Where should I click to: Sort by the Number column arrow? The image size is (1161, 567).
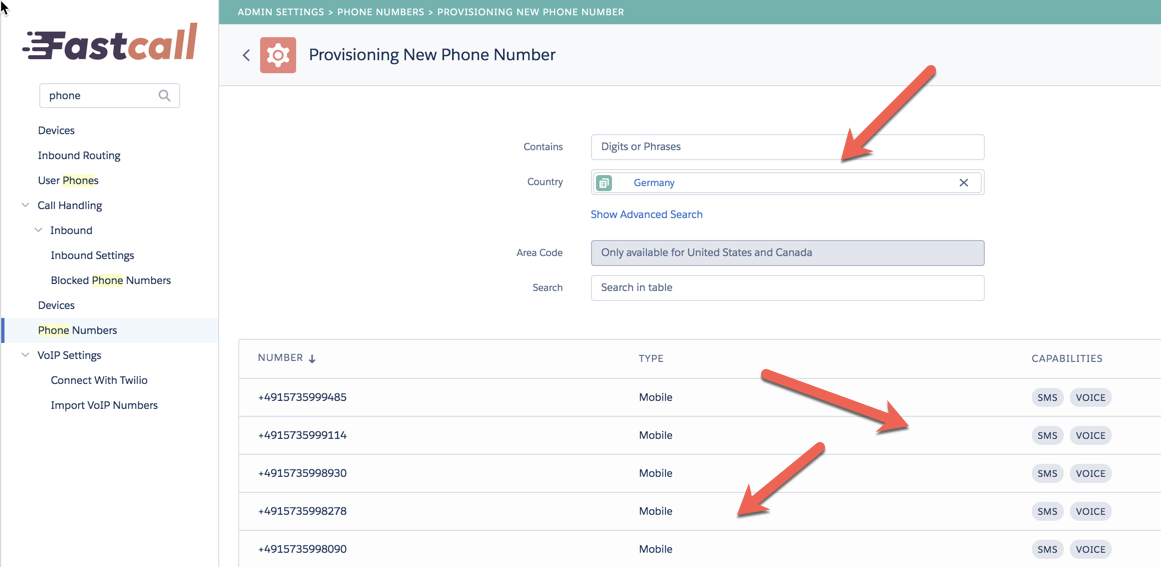point(312,358)
